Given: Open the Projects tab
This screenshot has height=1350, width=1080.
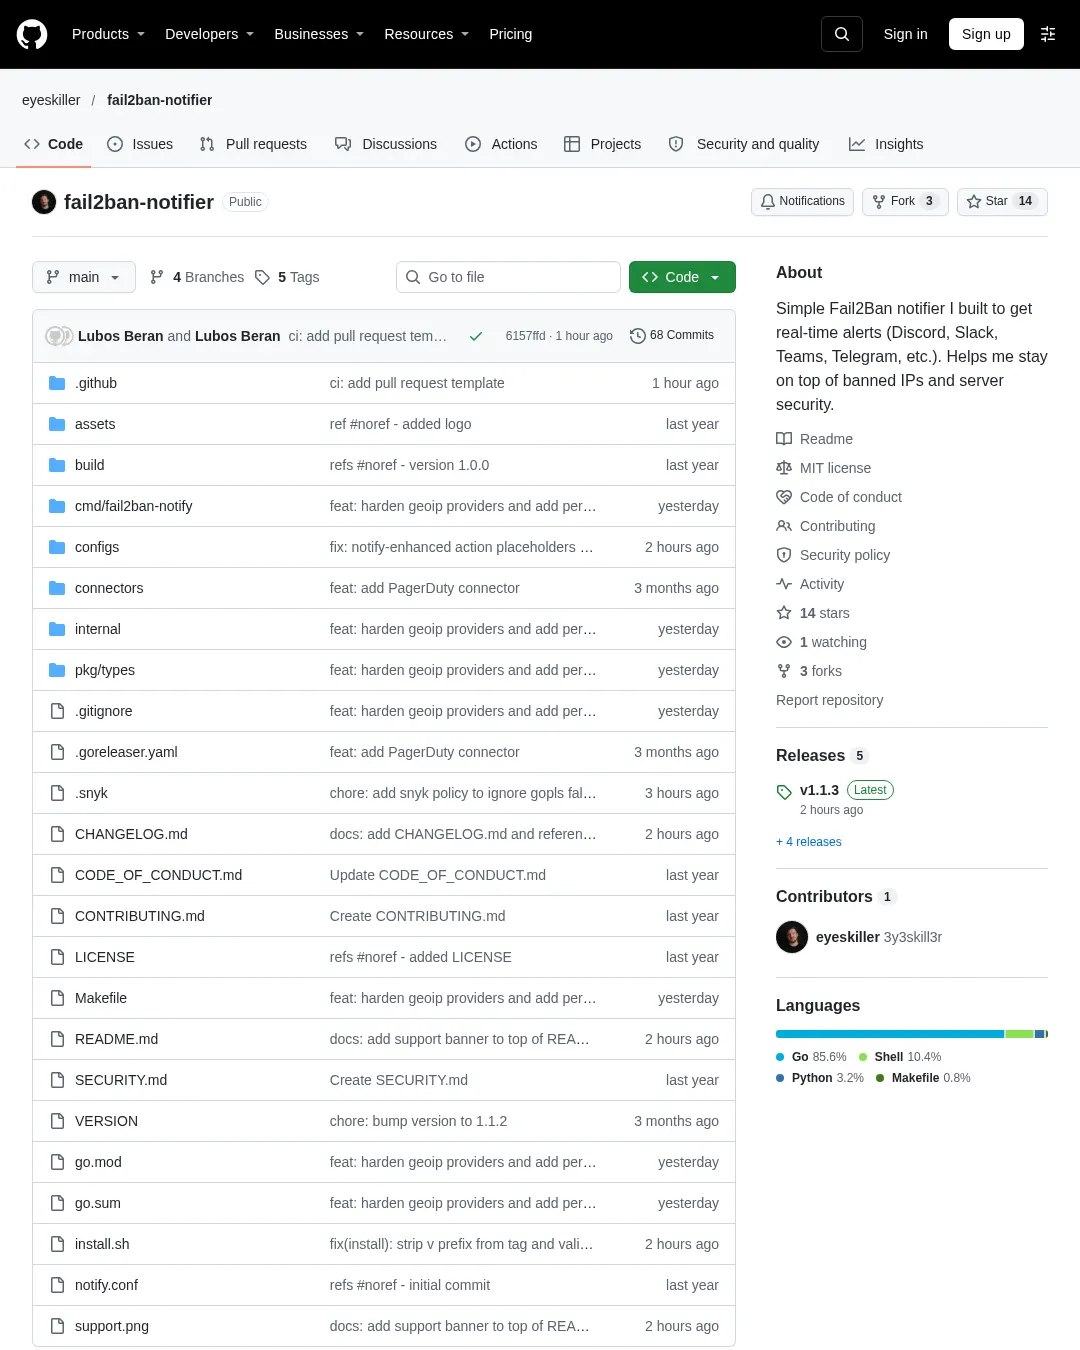Looking at the screenshot, I should (602, 144).
